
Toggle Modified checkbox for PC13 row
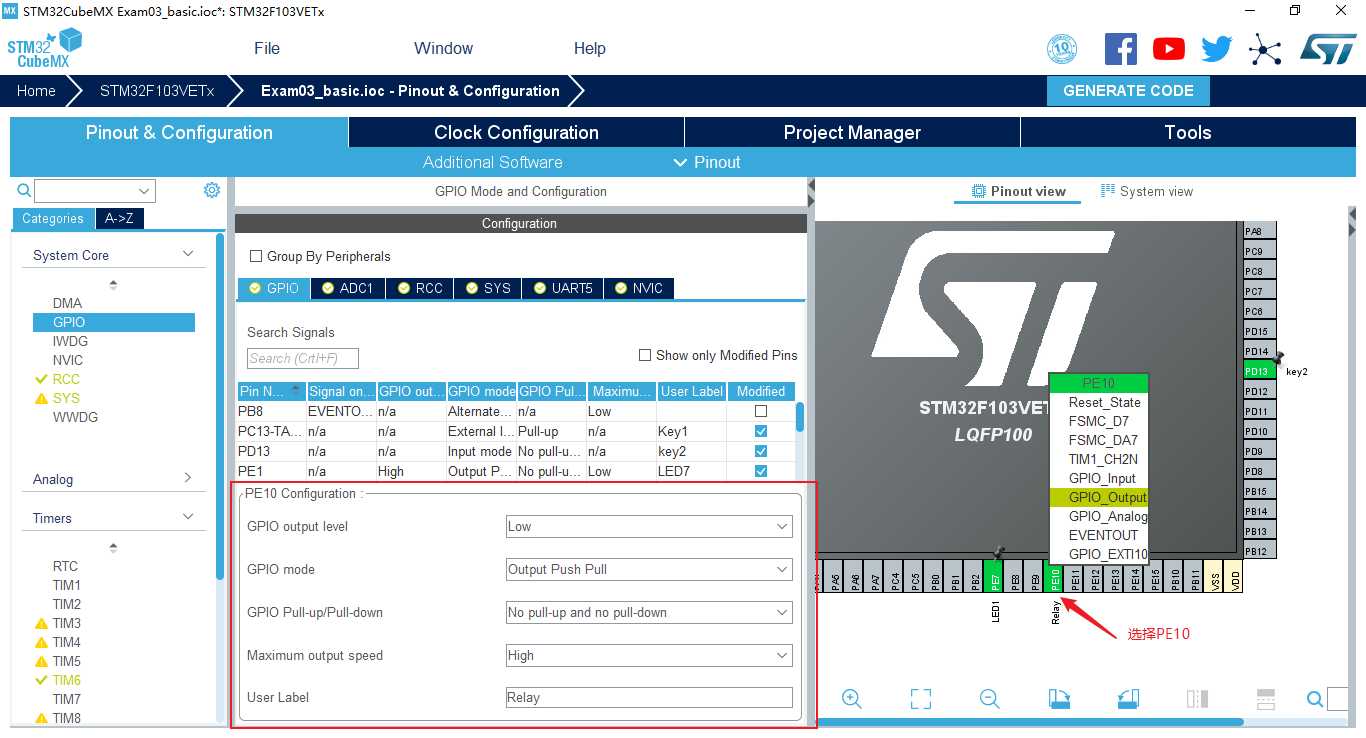tap(761, 431)
